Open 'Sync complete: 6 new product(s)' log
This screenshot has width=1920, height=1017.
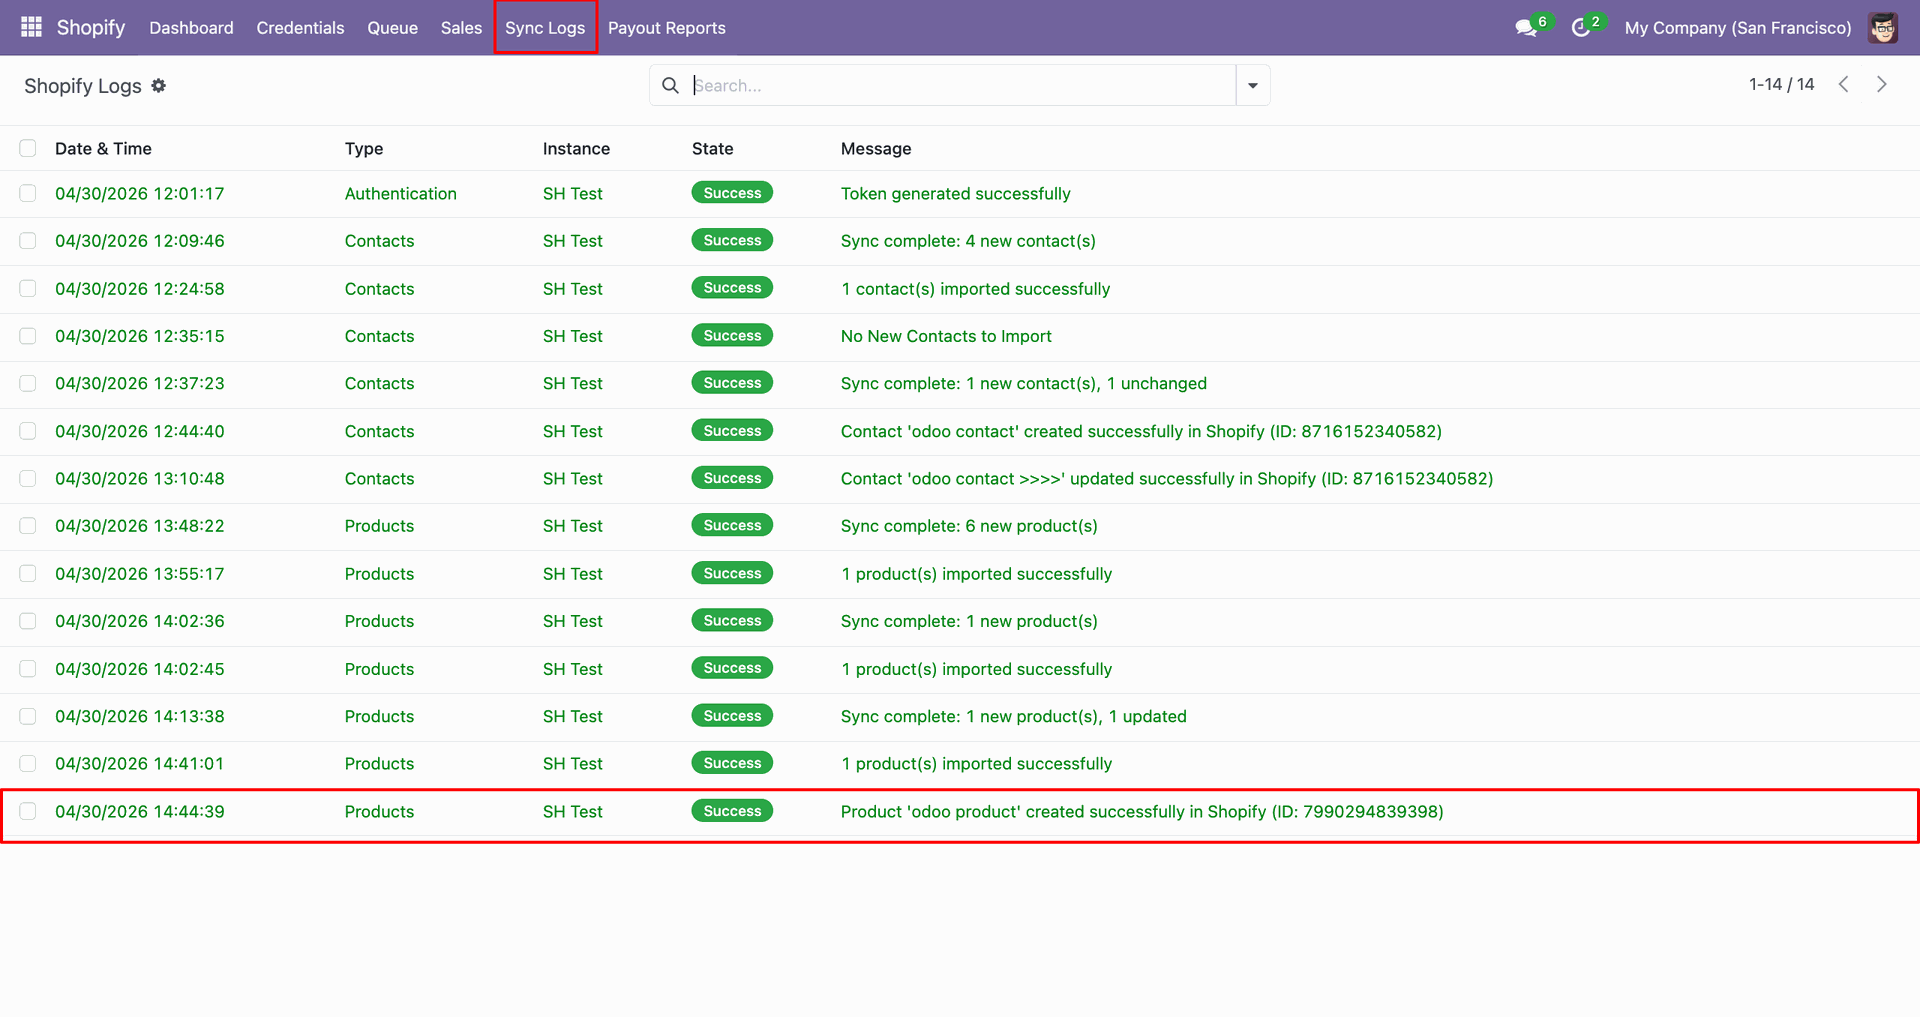pos(969,526)
